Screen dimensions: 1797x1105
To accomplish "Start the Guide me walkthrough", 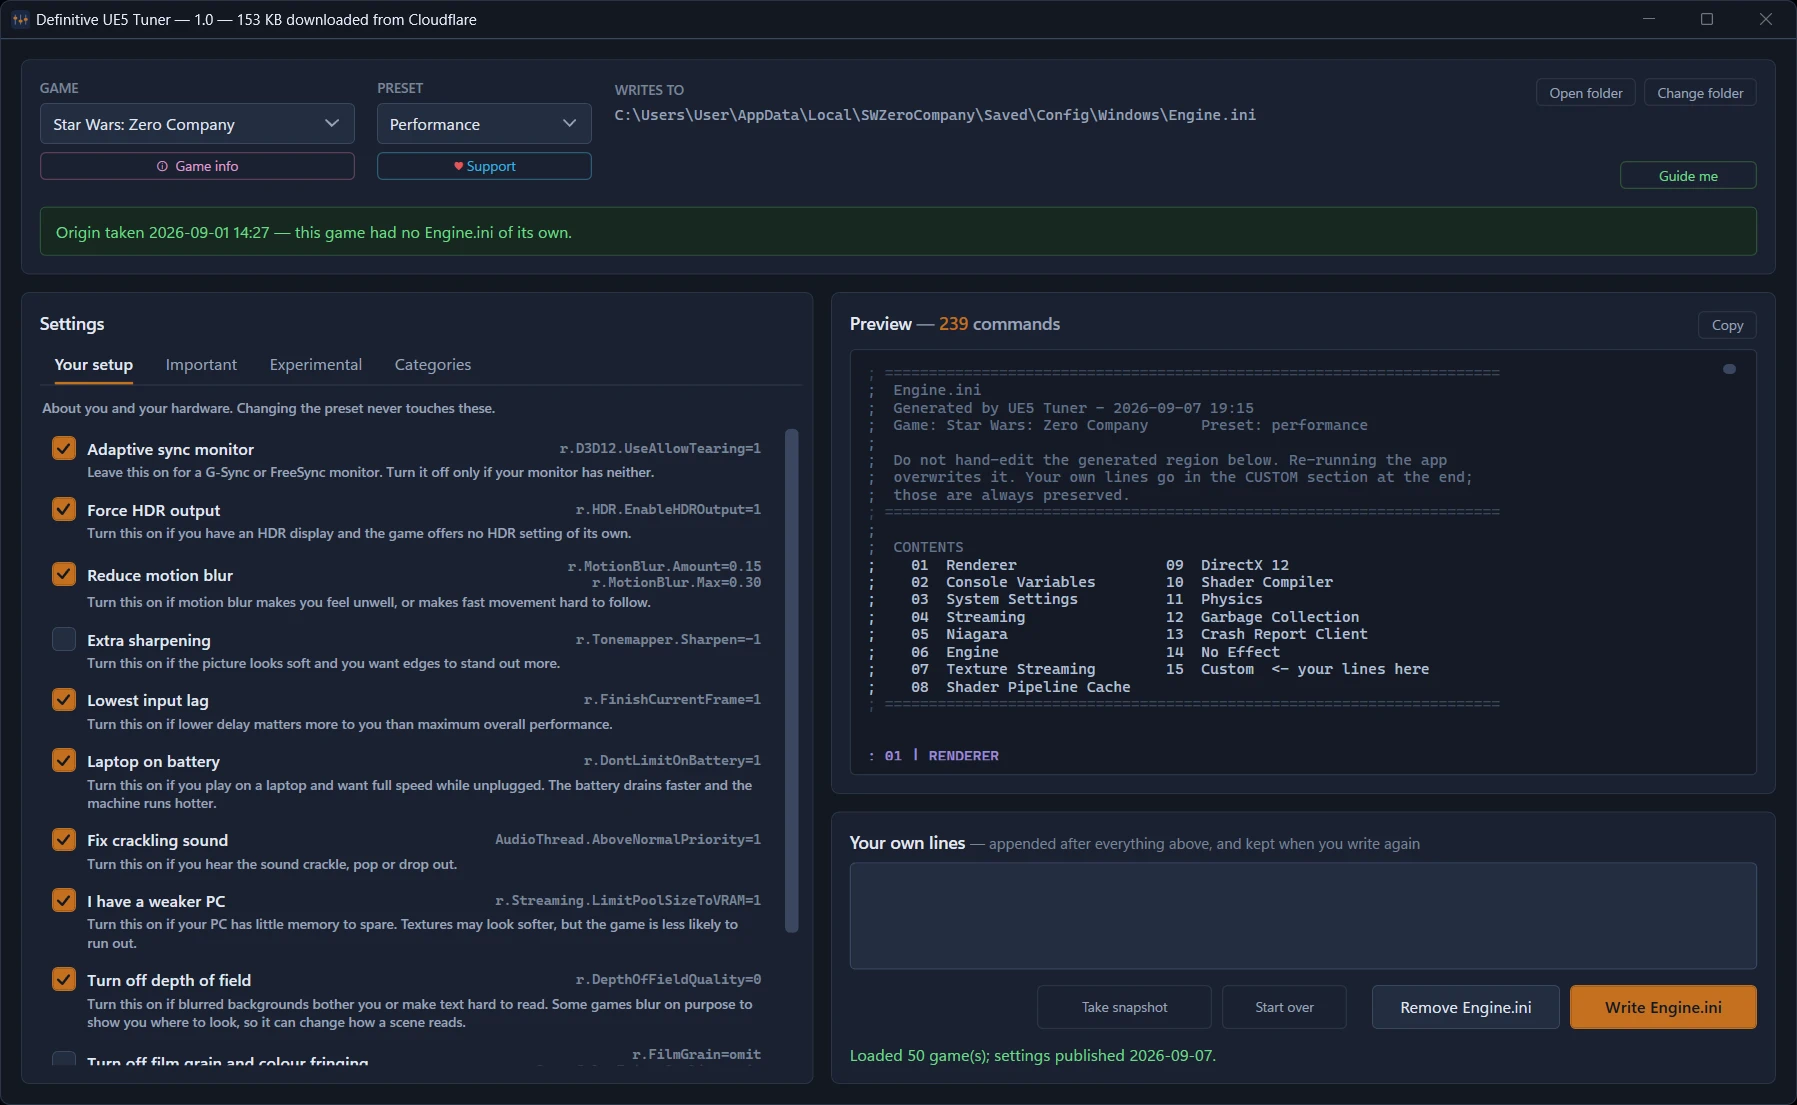I will point(1688,176).
